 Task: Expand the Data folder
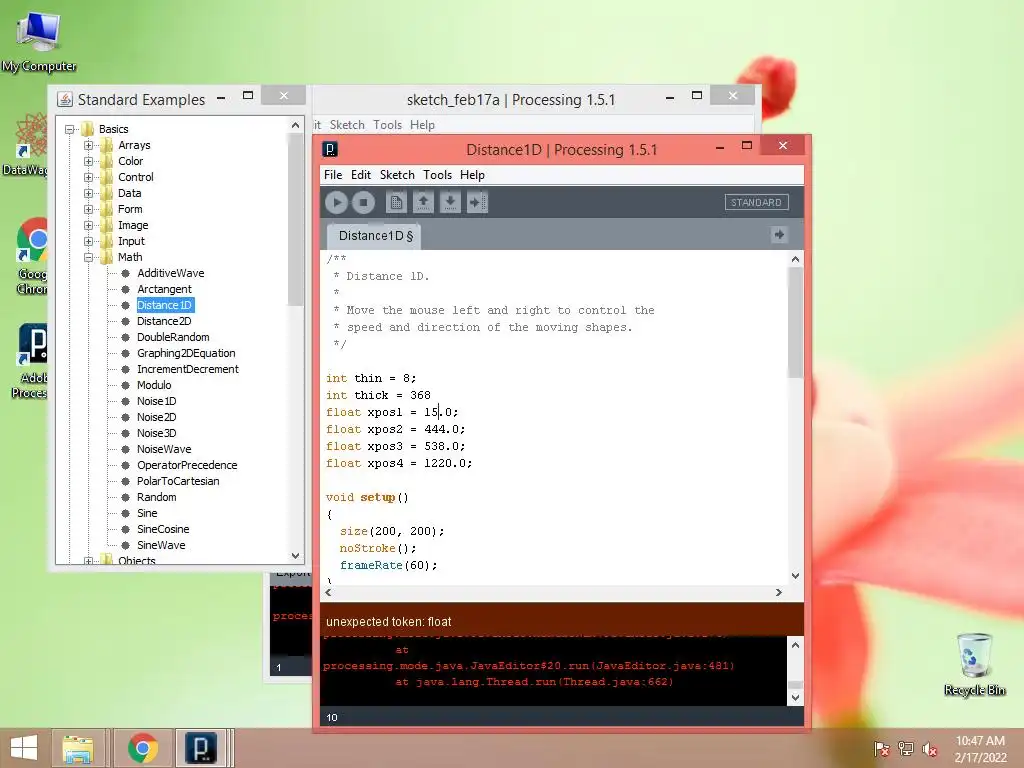pyautogui.click(x=88, y=193)
